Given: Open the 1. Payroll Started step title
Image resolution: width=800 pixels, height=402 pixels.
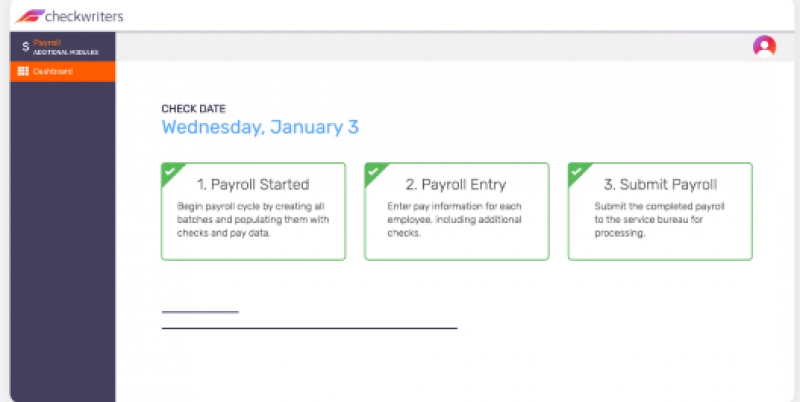Looking at the screenshot, I should click(x=252, y=184).
